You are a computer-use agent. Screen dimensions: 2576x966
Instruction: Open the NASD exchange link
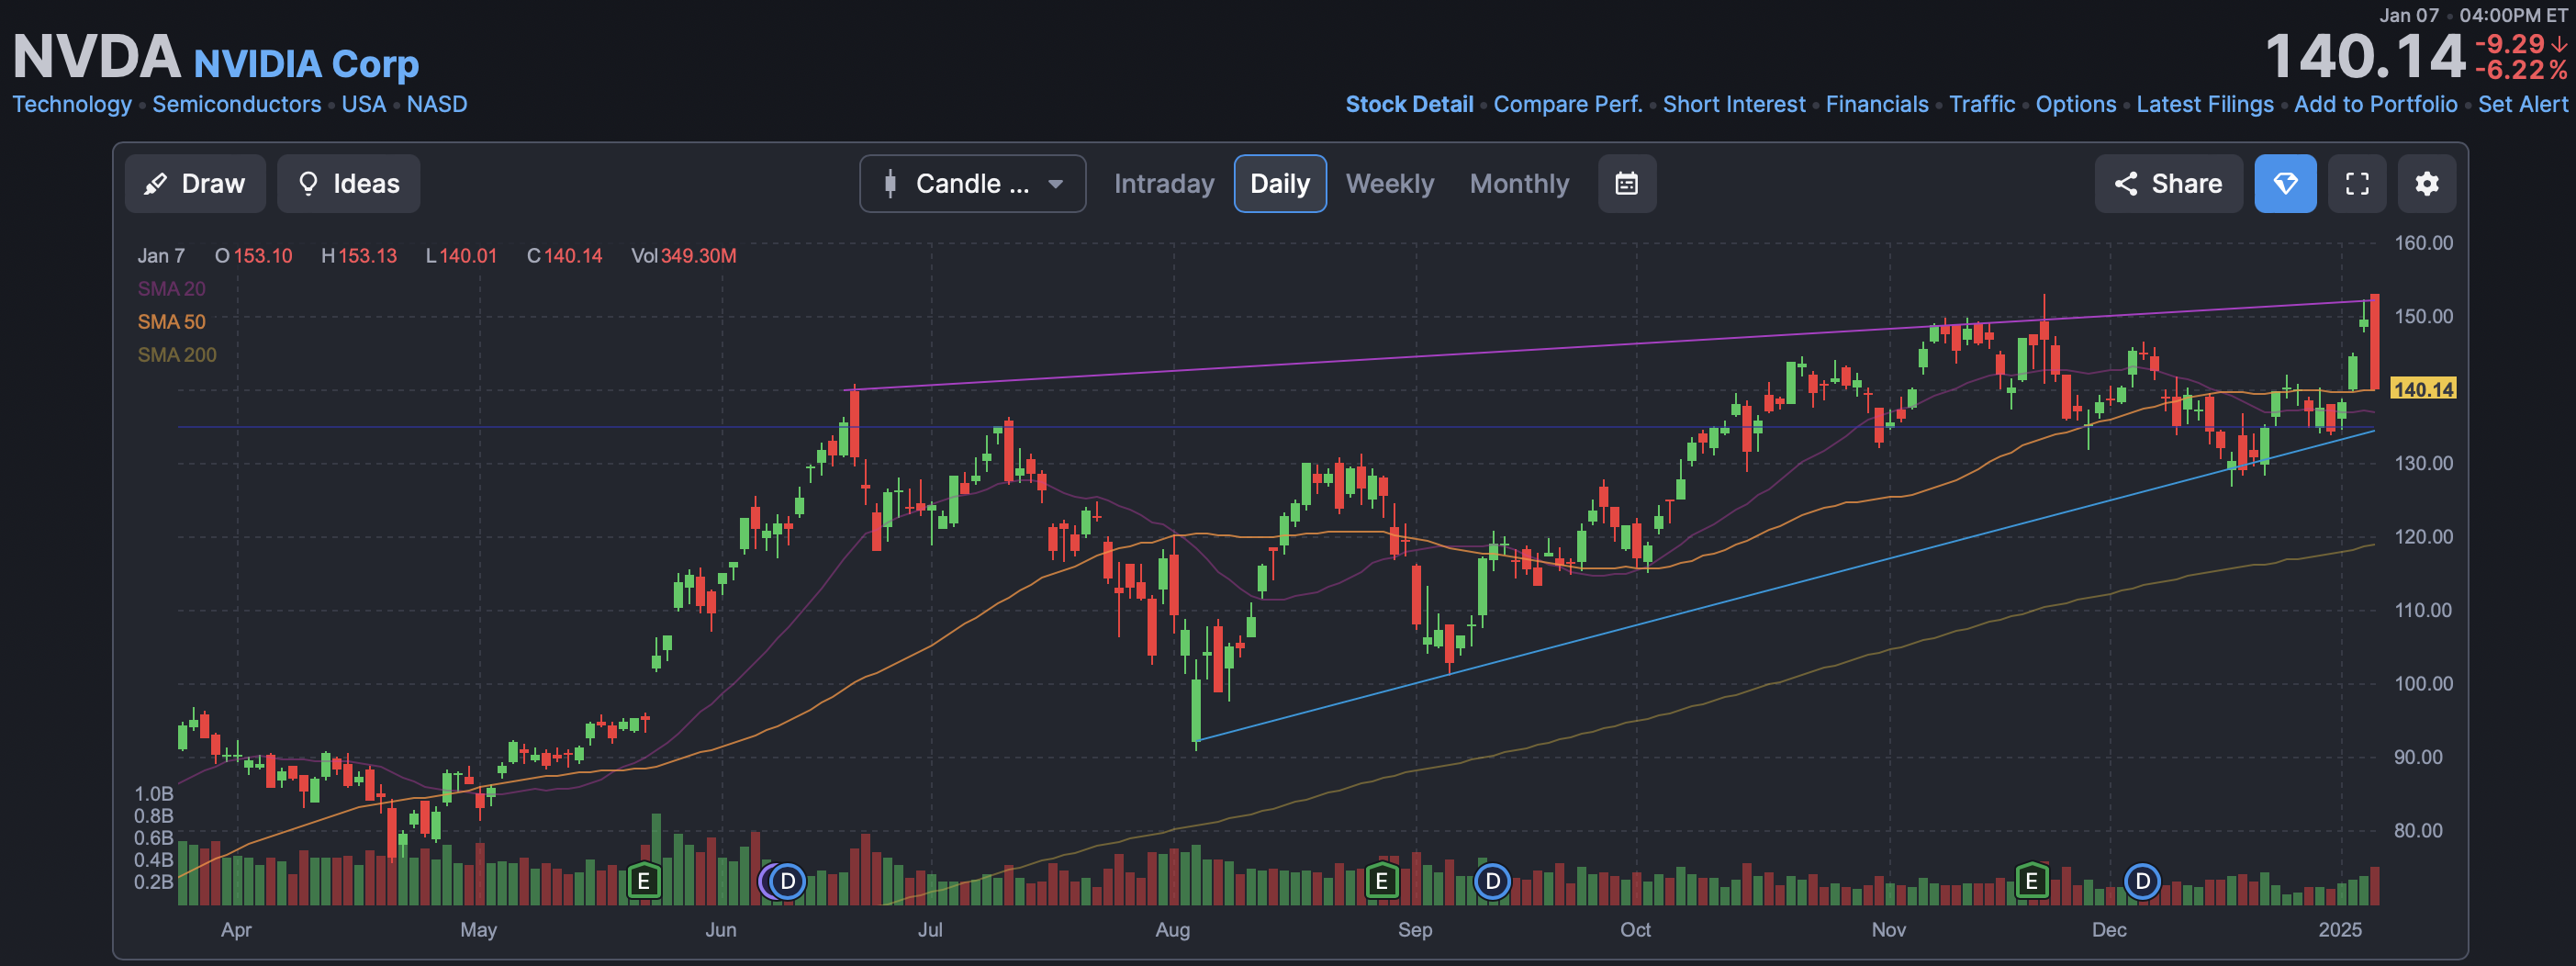[x=437, y=104]
